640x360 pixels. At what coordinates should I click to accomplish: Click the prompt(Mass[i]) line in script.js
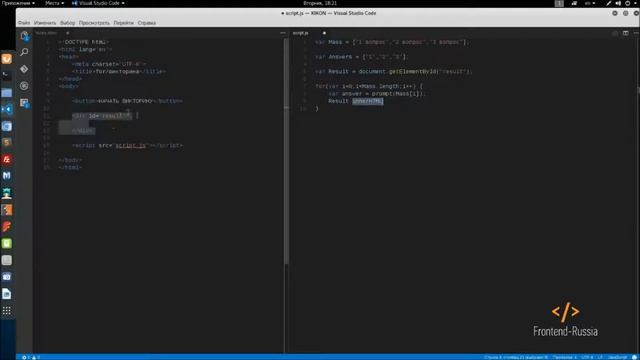coord(377,93)
